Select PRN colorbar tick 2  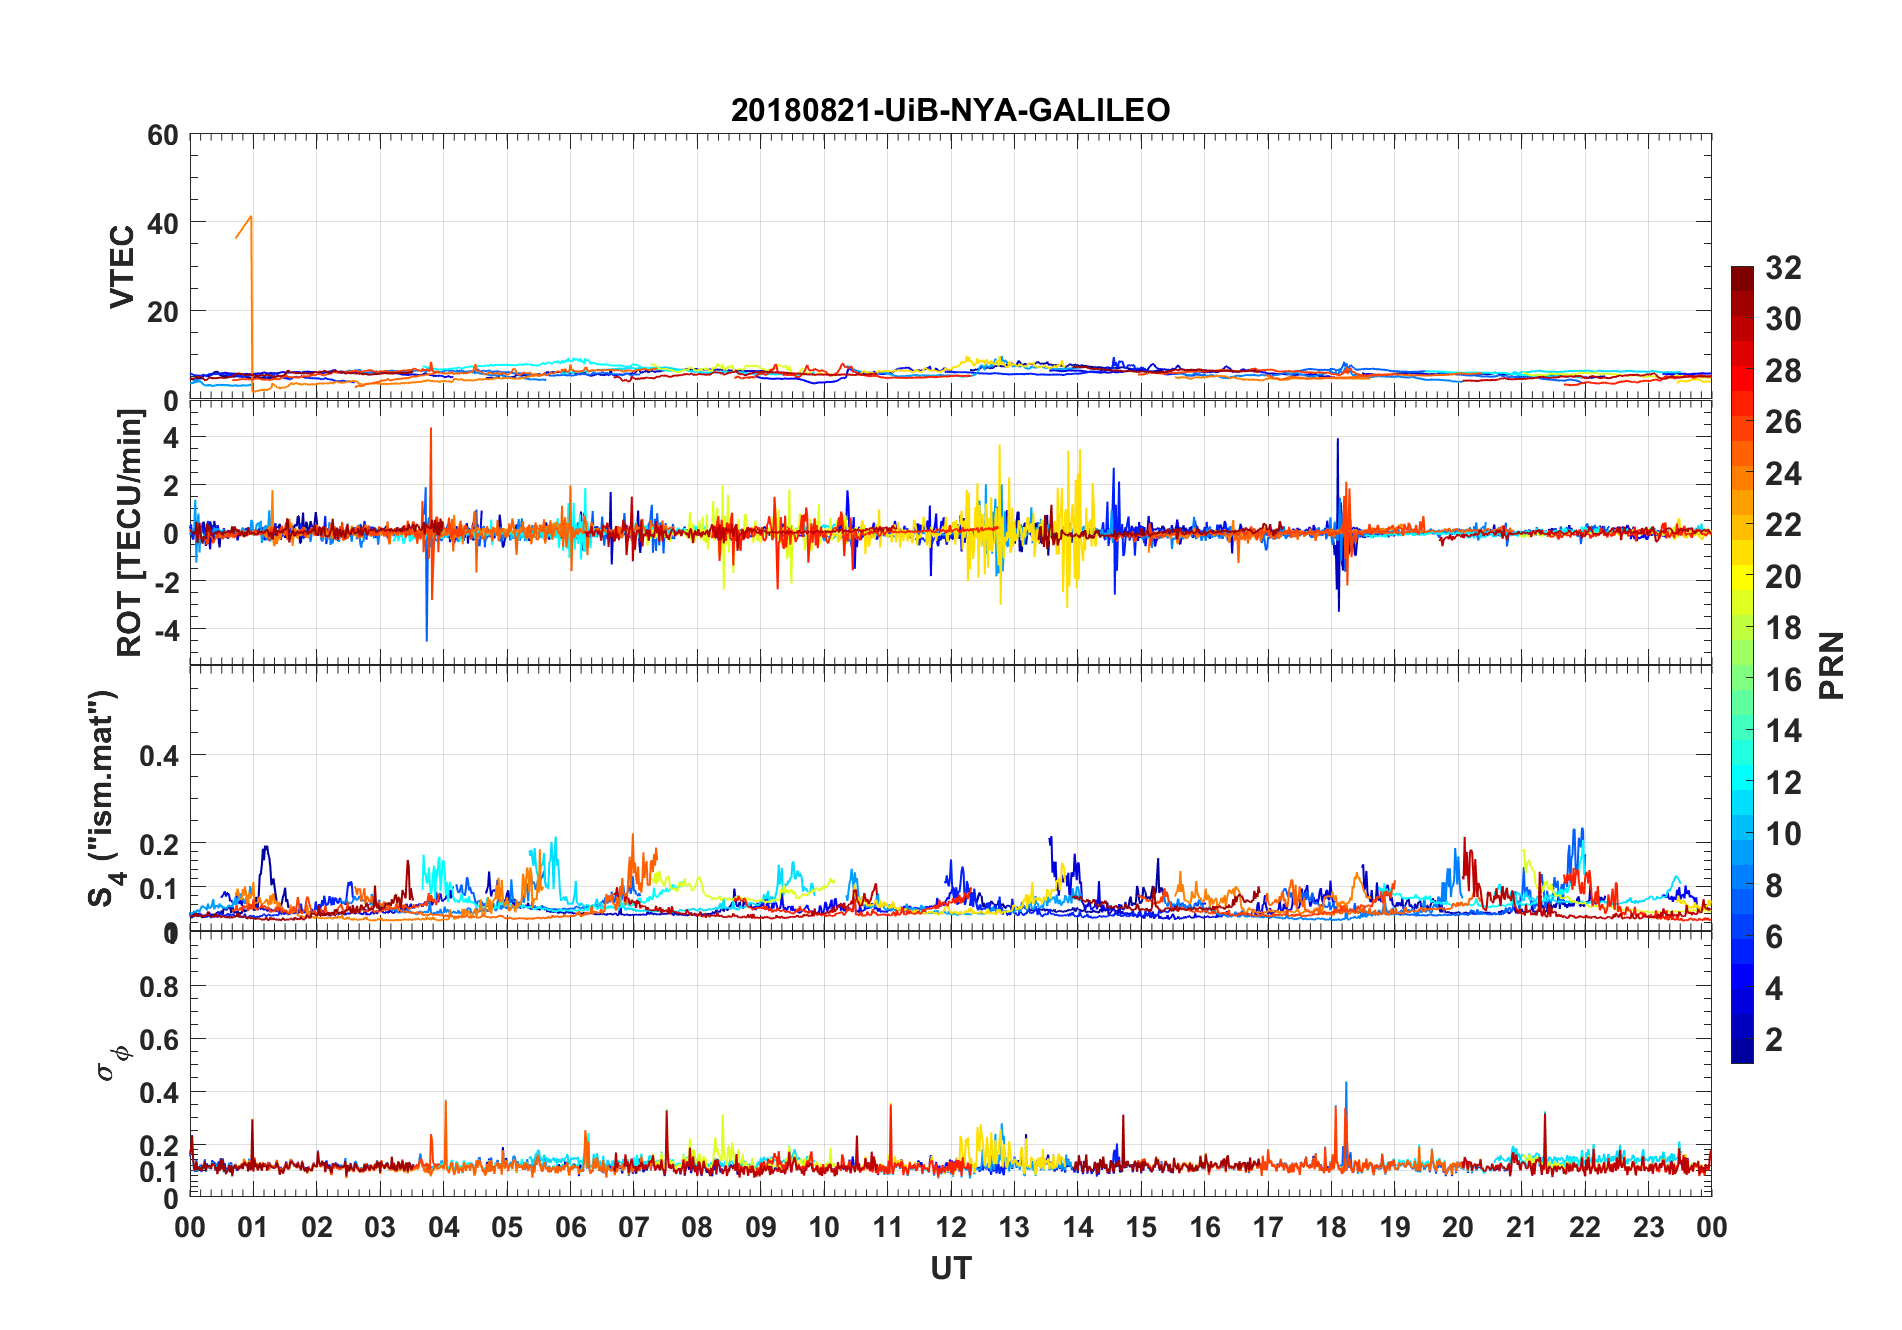point(1775,1040)
